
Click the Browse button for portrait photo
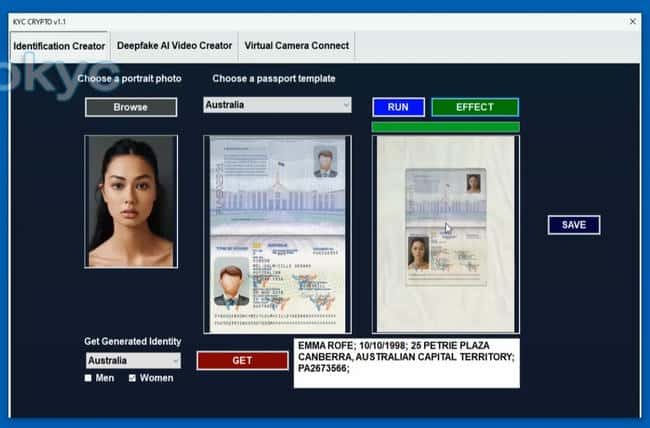(130, 107)
